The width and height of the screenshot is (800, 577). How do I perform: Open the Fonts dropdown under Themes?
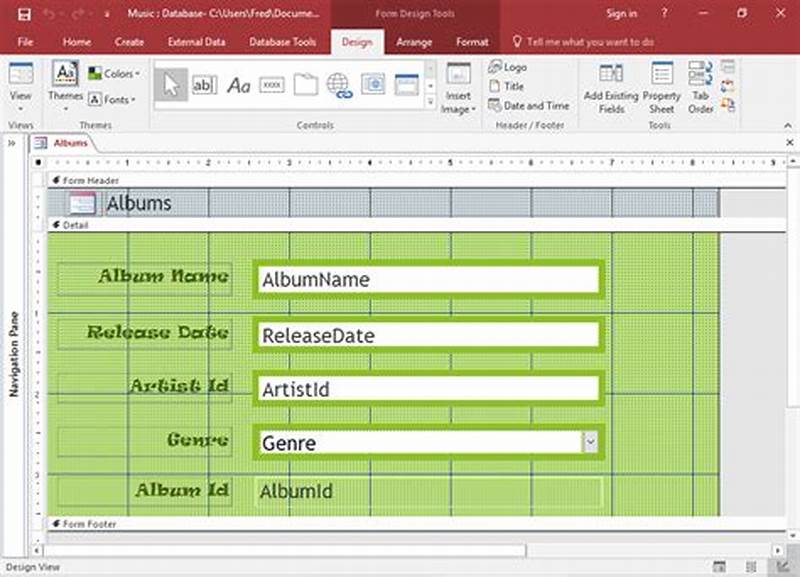coord(113,99)
